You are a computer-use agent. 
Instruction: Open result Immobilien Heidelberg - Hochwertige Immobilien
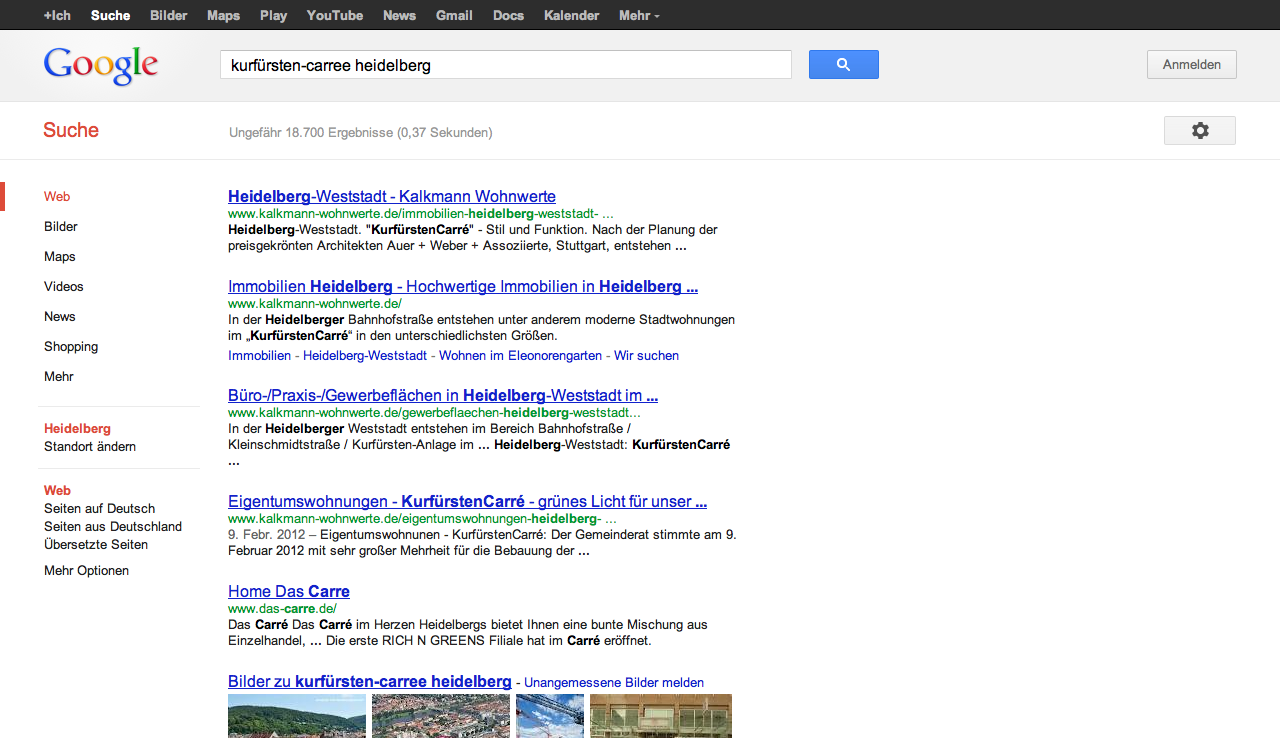coord(463,287)
